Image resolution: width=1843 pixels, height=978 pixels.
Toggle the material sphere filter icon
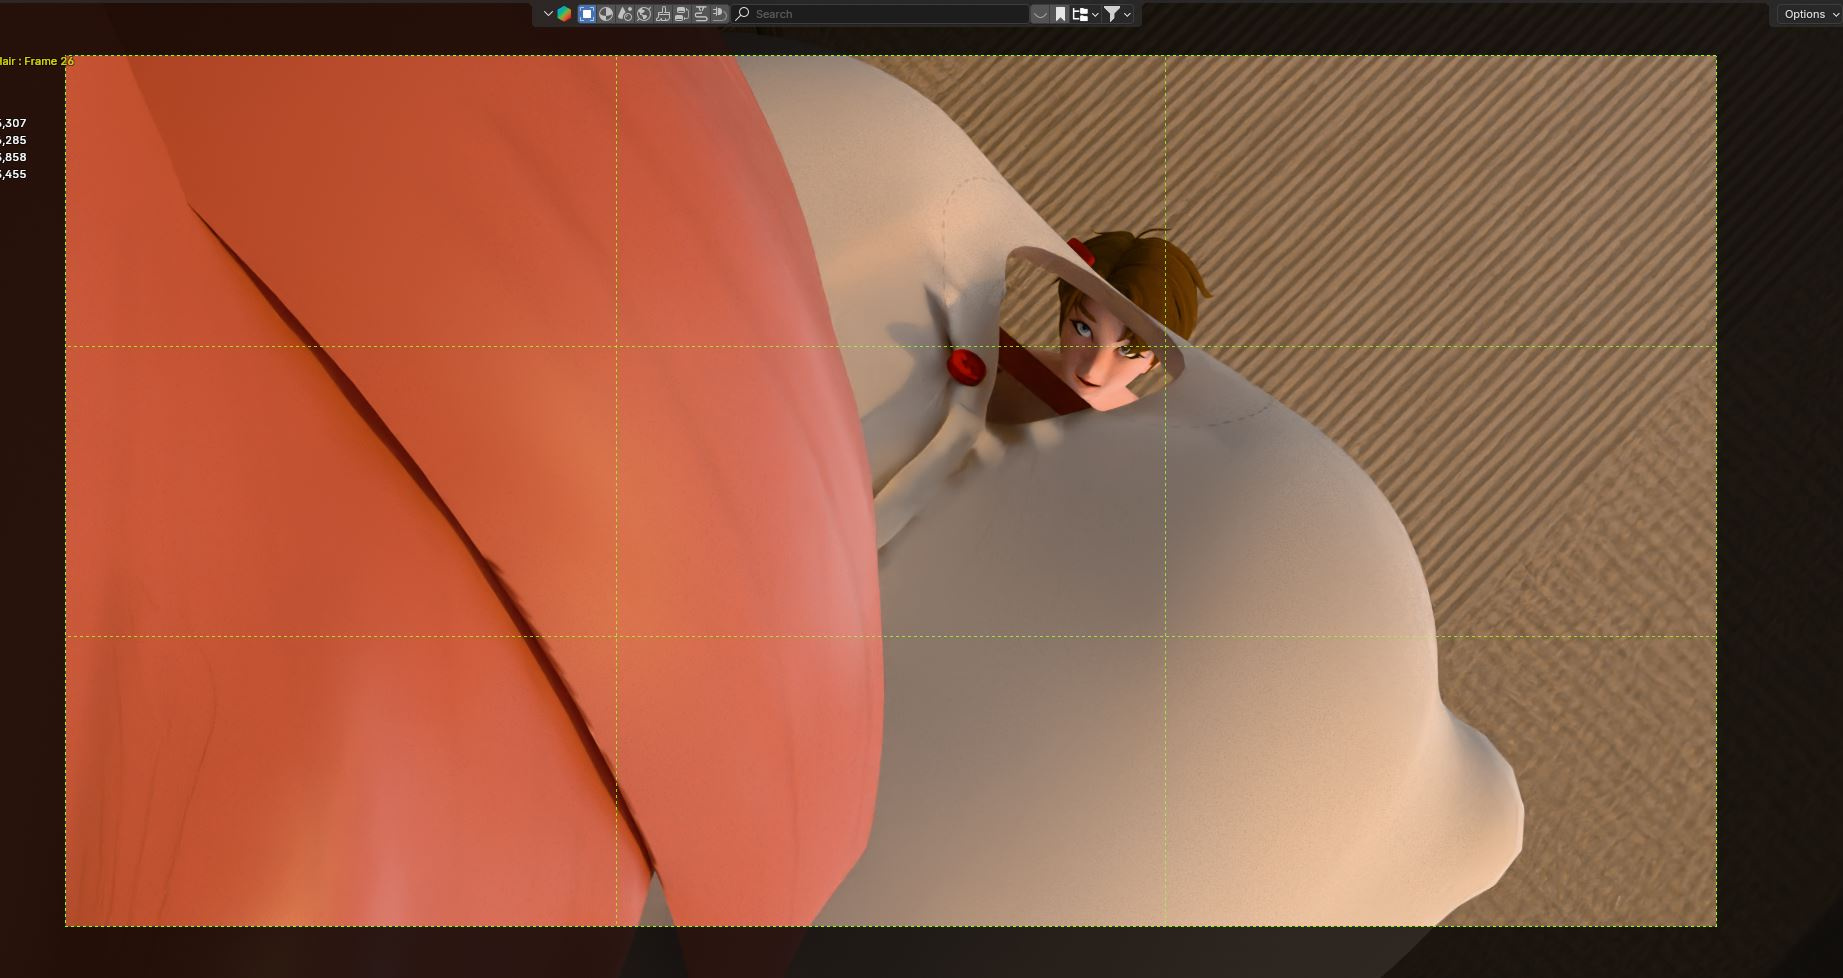tap(606, 14)
